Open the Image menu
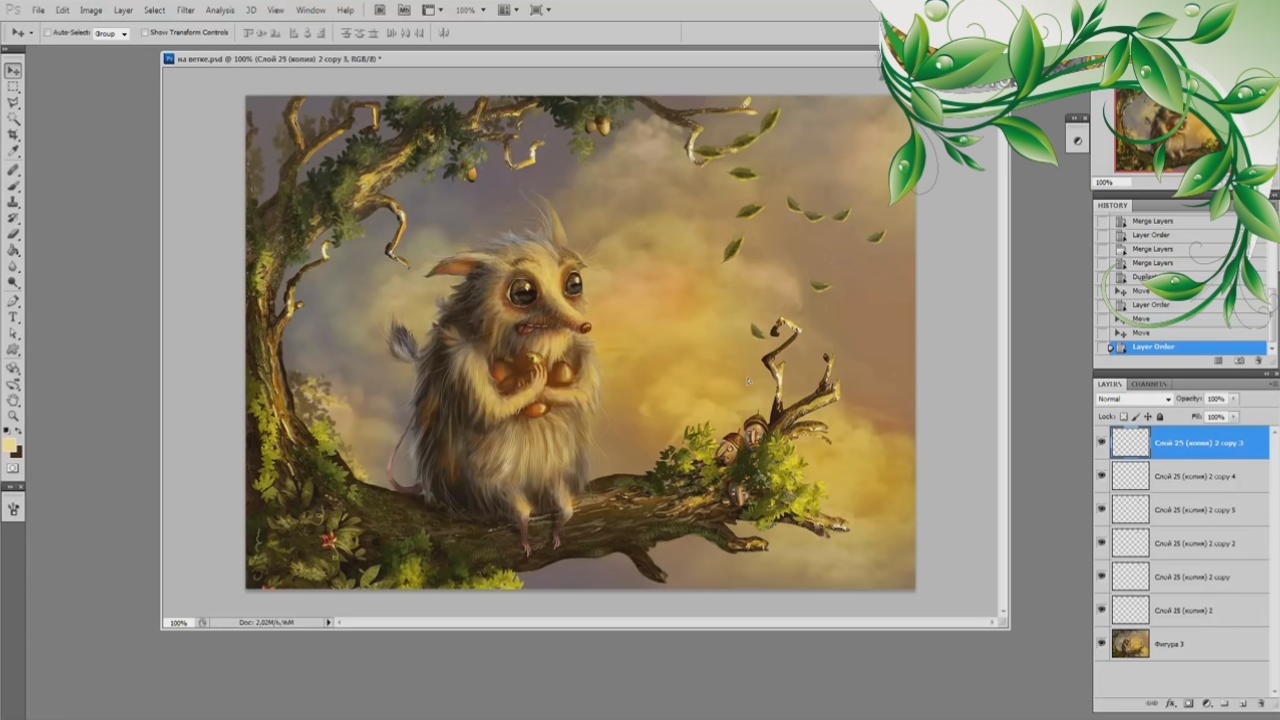The width and height of the screenshot is (1280, 720). coord(91,10)
